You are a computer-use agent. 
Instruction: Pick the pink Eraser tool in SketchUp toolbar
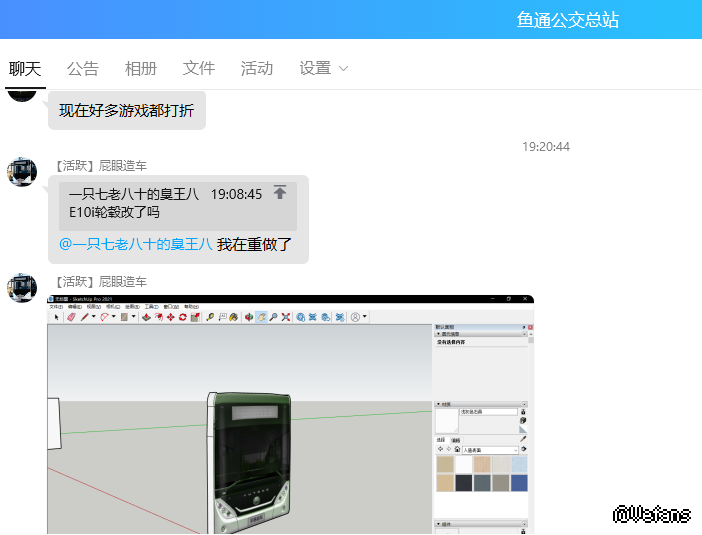[71, 317]
